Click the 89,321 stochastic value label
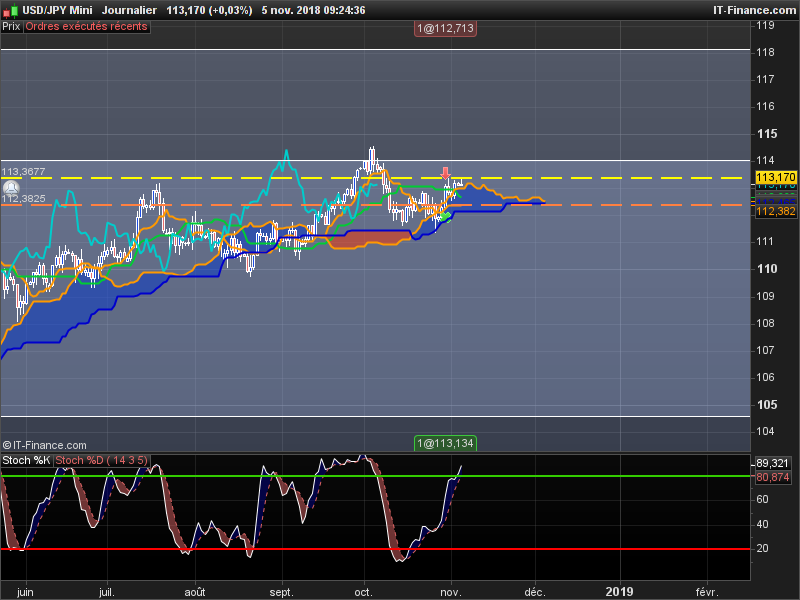The height and width of the screenshot is (600, 800). point(772,463)
